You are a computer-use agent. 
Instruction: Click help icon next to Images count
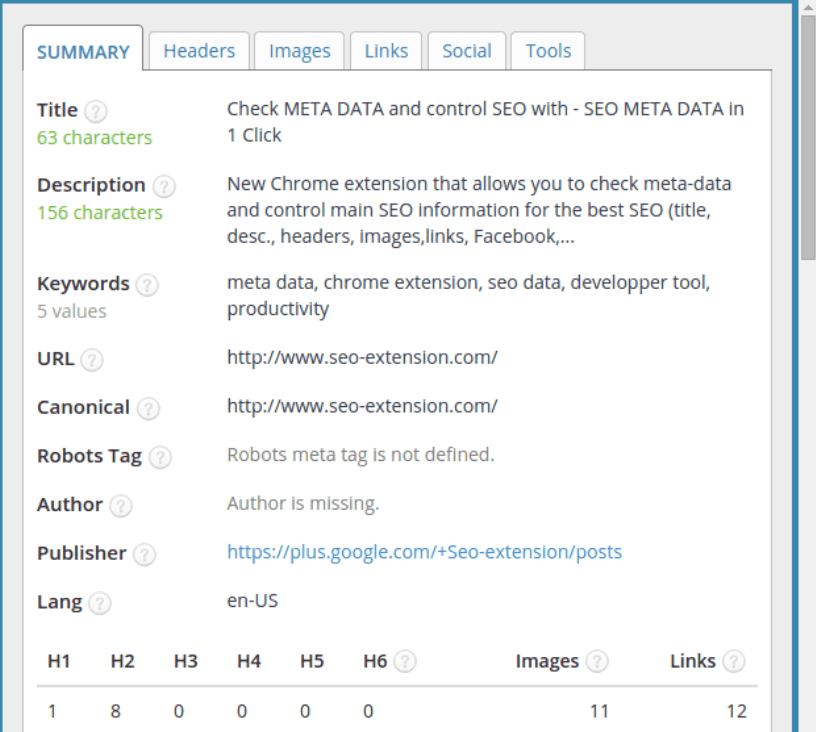click(597, 662)
